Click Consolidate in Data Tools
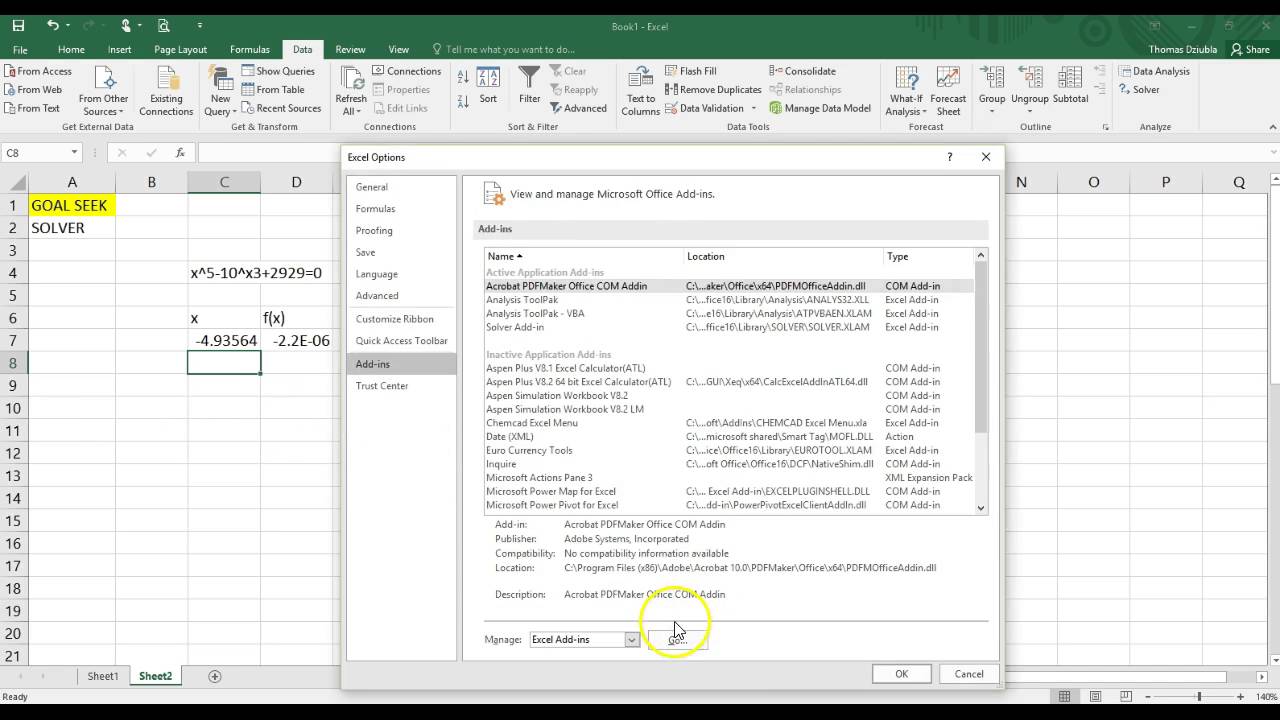 coord(802,71)
